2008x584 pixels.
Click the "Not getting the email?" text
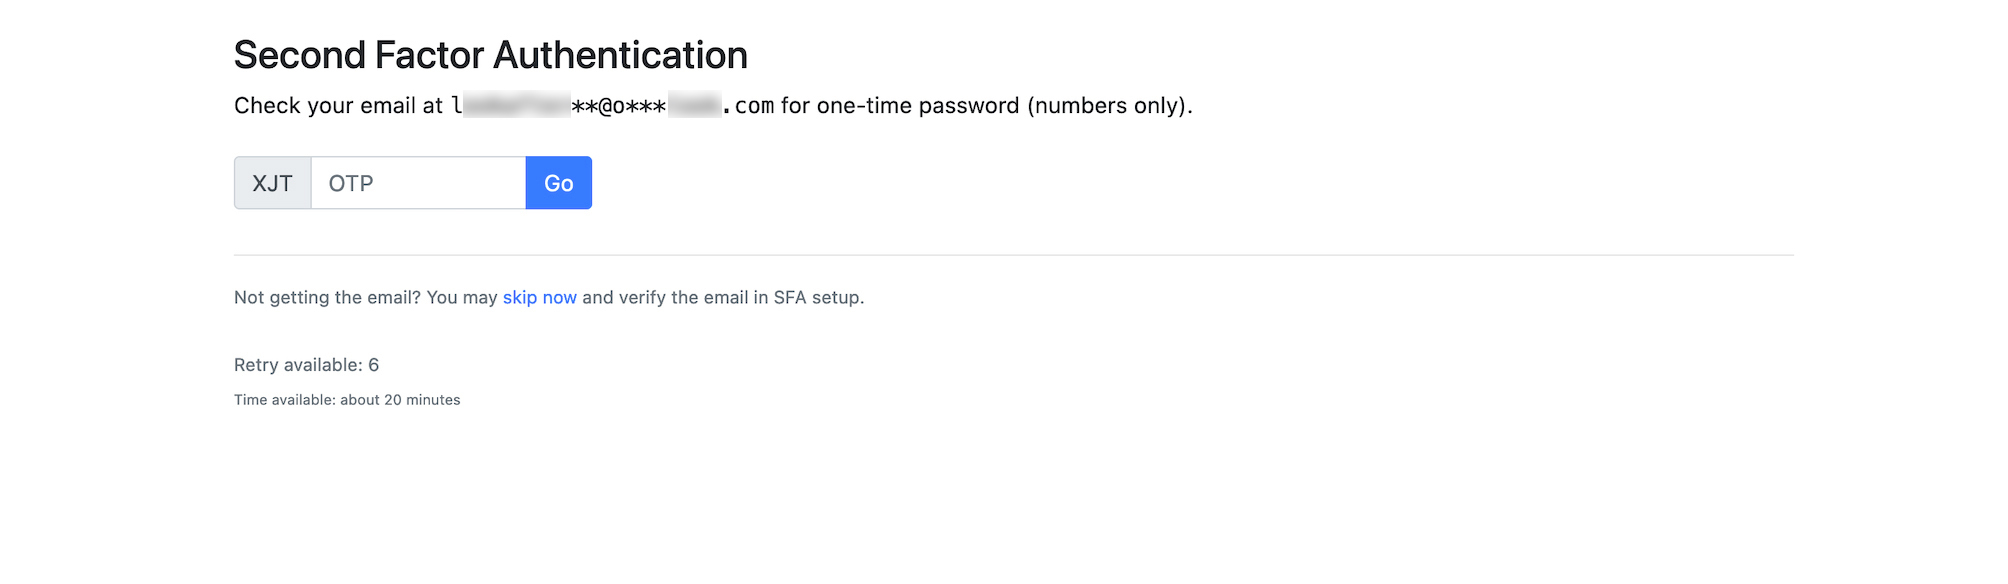coord(327,297)
